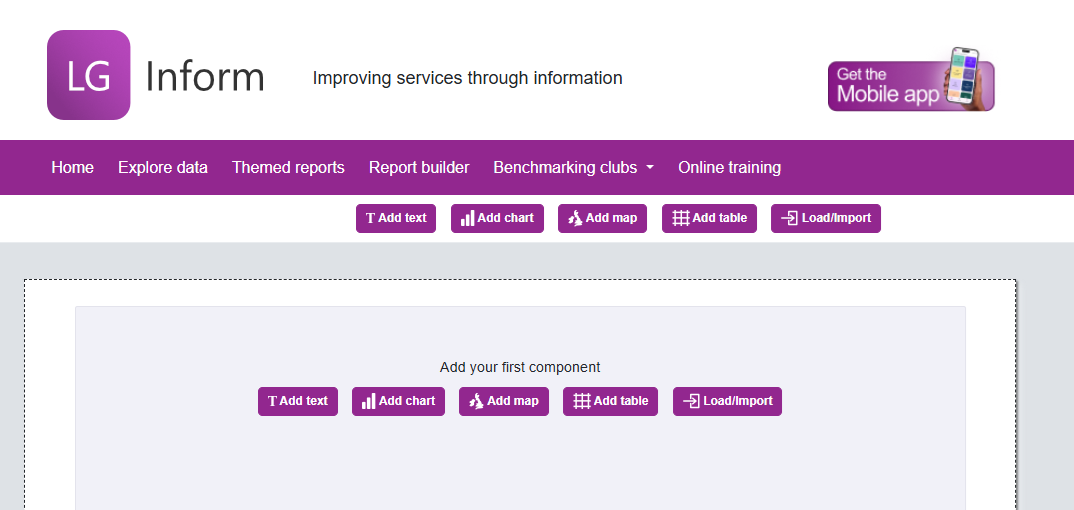Add map below 'Add your first component'

point(504,401)
